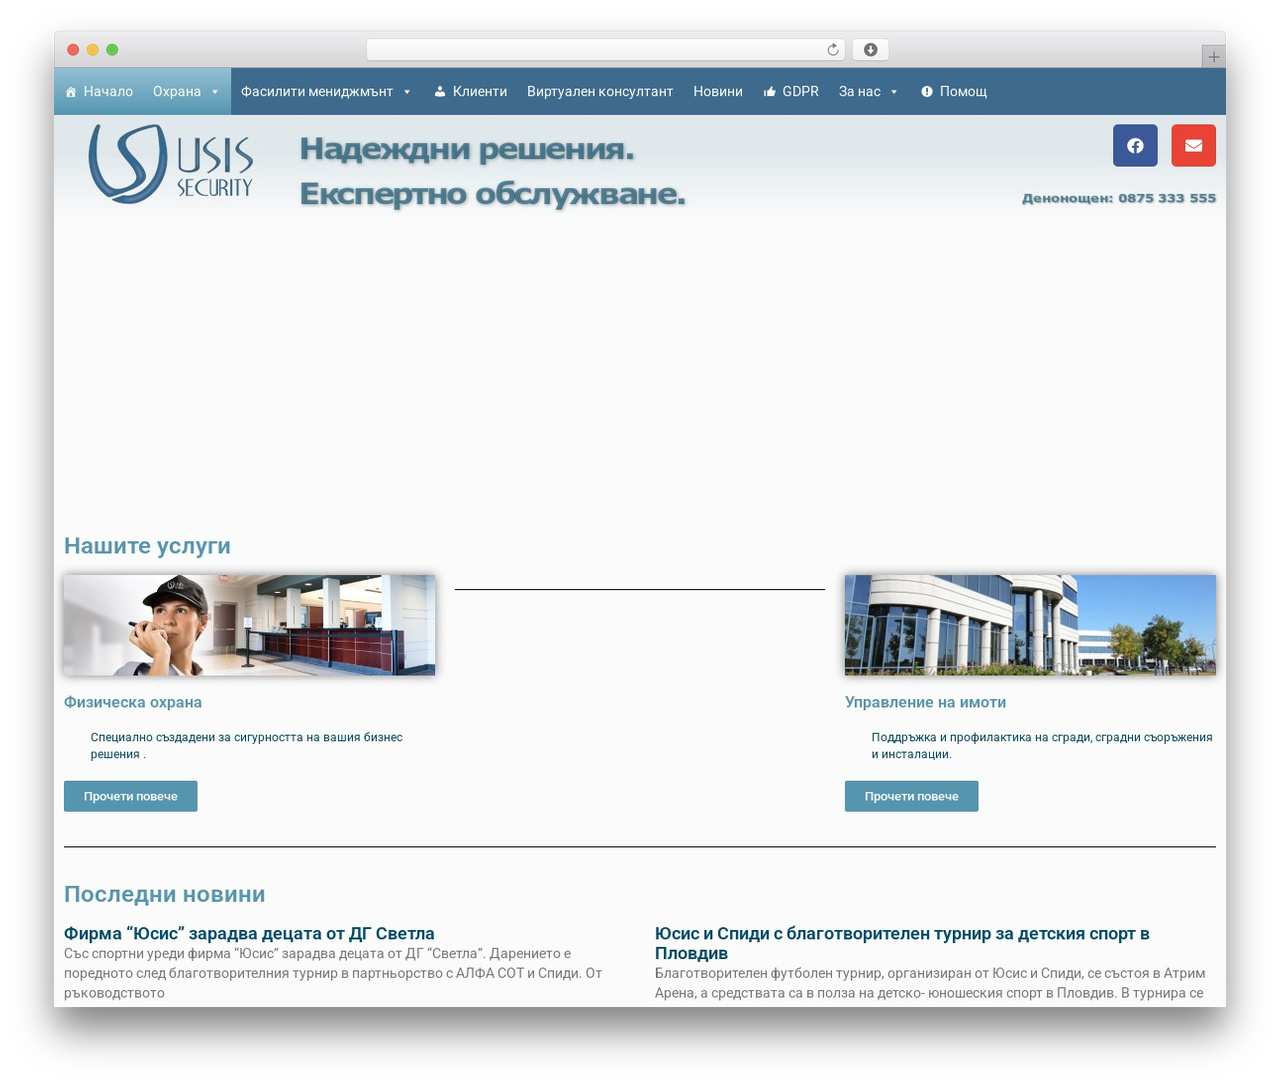Open the Новини menu item
The height and width of the screenshot is (1084, 1280).
(x=718, y=91)
